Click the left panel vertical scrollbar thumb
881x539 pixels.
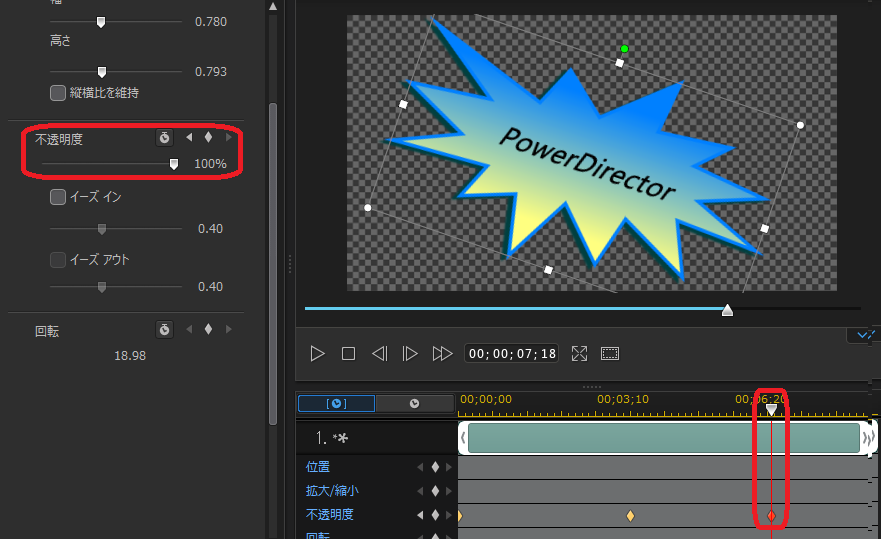point(273,264)
